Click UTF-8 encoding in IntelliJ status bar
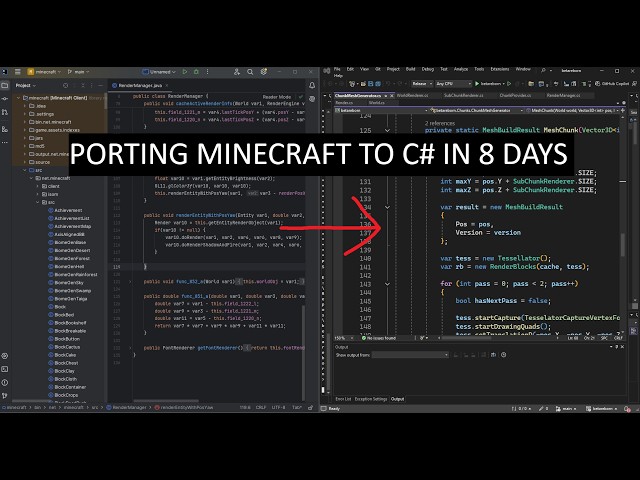Screen dimensions: 640x480 point(278,407)
